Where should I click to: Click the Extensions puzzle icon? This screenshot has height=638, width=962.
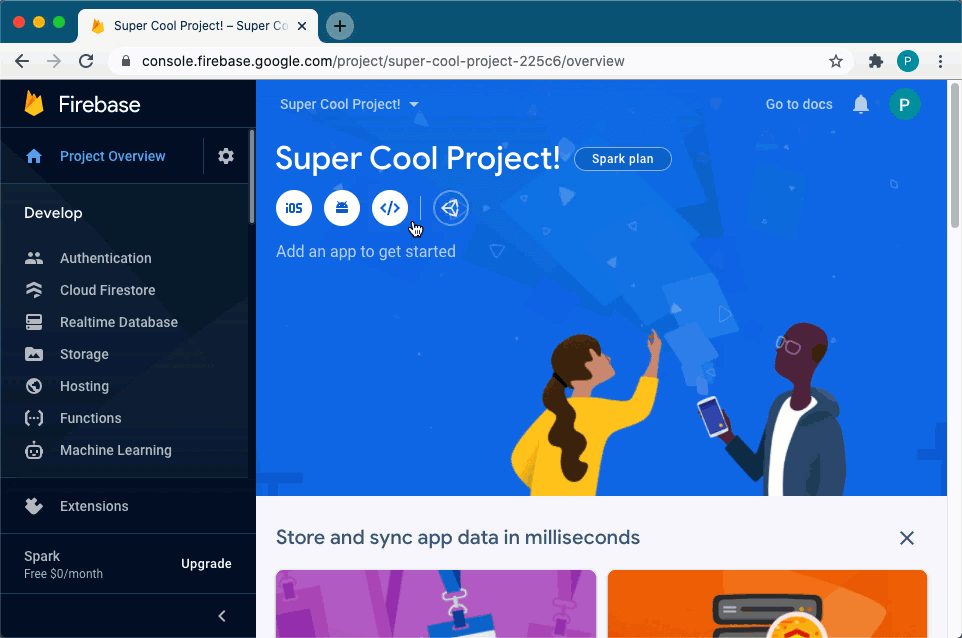point(34,506)
